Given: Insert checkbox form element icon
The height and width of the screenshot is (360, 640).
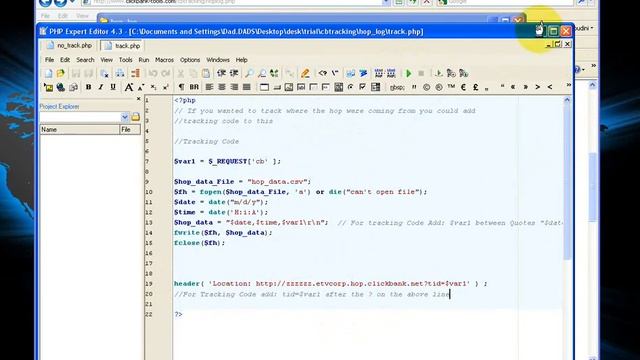Looking at the screenshot, I should click(362, 87).
